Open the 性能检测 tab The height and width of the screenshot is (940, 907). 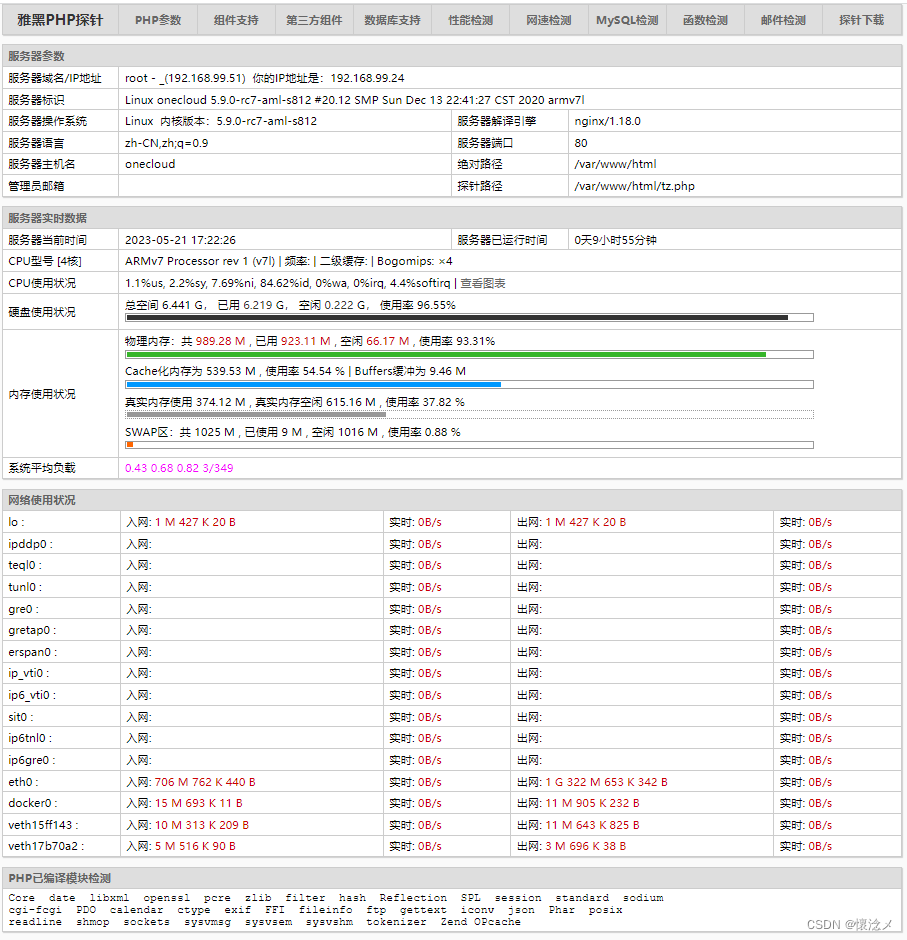click(x=470, y=20)
